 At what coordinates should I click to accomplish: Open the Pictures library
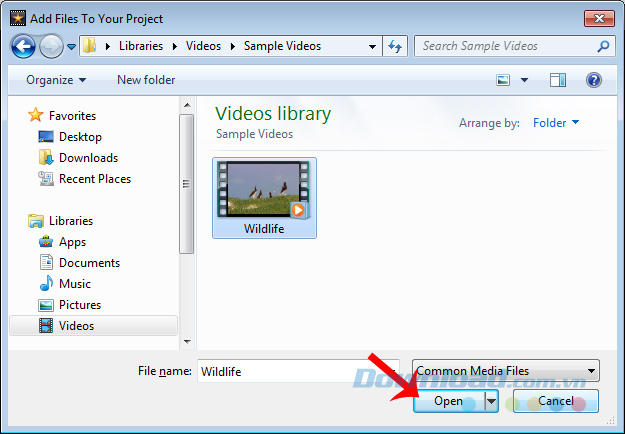pos(80,305)
